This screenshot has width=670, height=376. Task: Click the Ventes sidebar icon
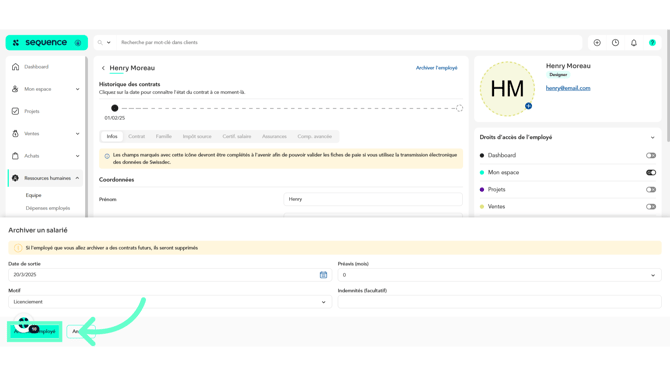(15, 133)
